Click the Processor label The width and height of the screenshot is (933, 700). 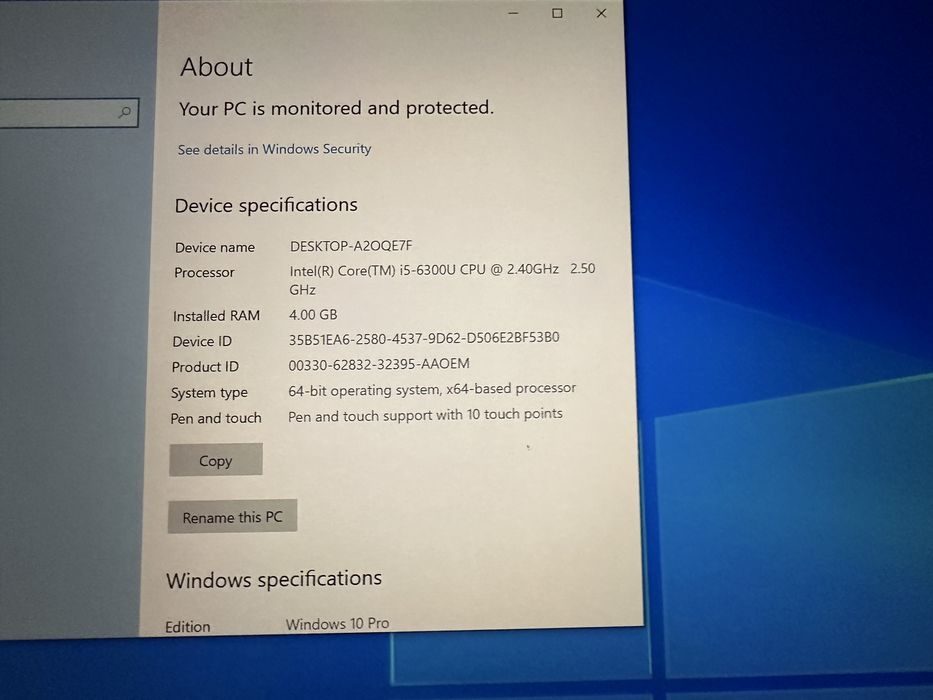coord(204,272)
